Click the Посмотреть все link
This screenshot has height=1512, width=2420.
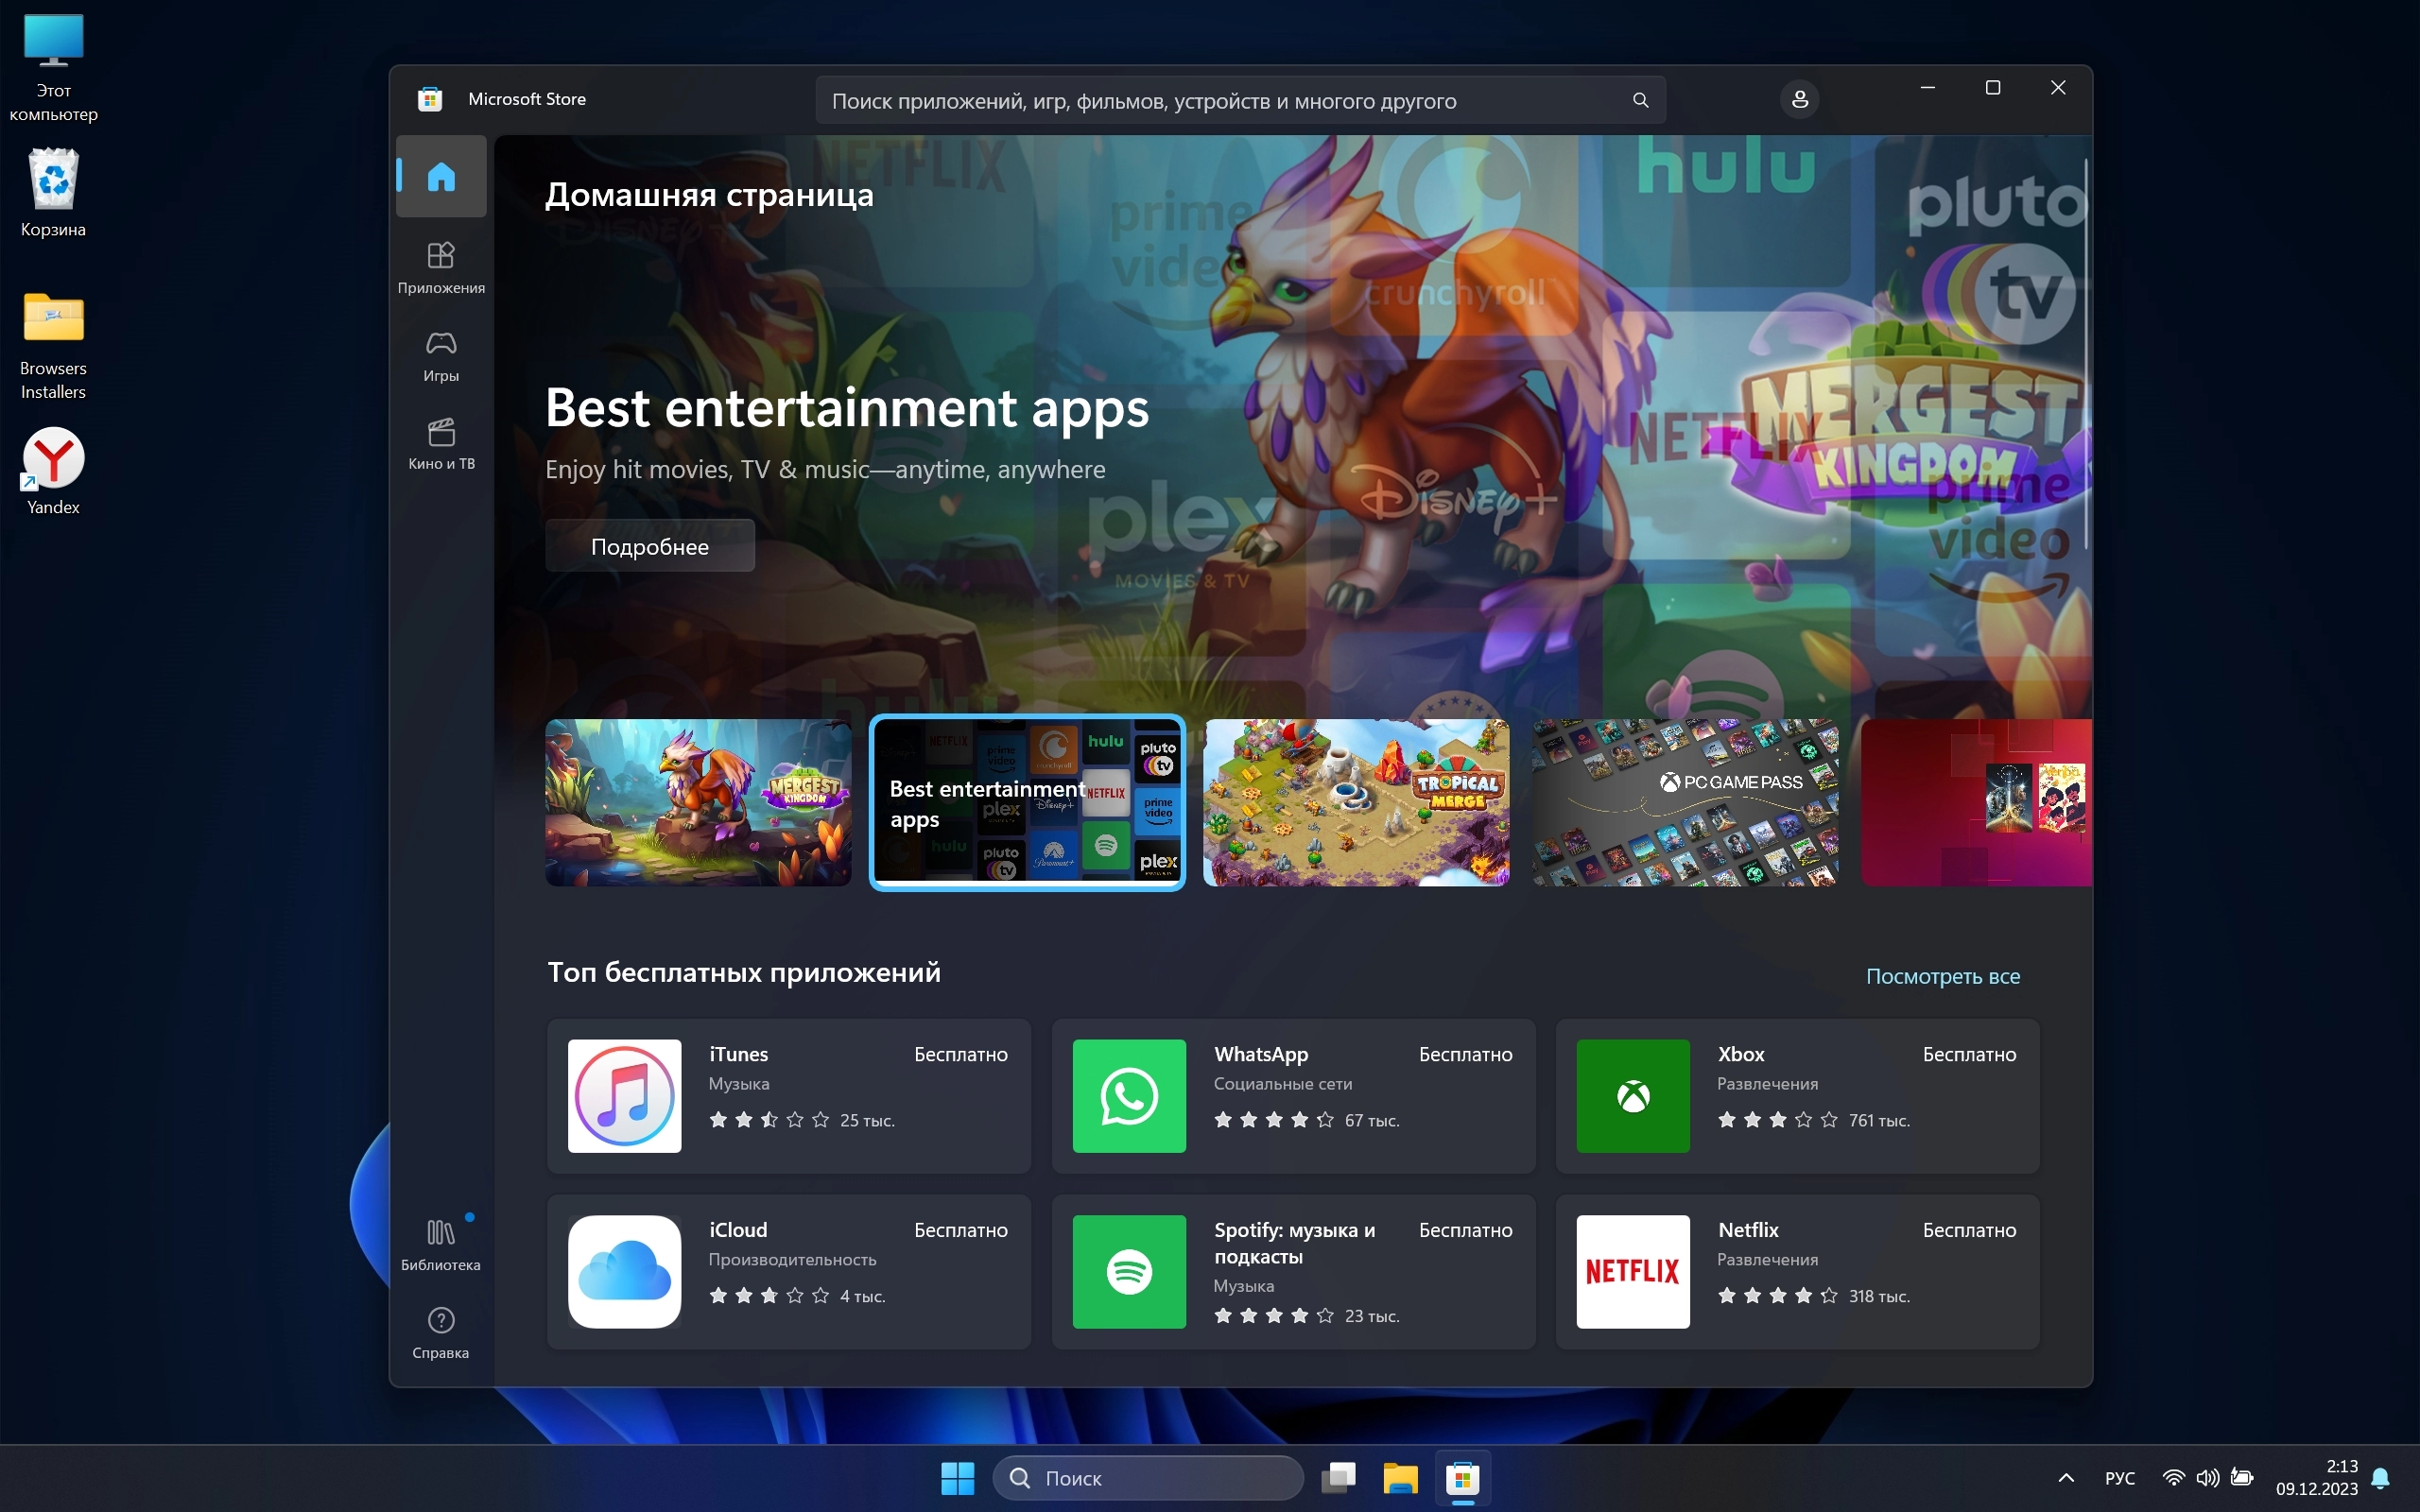1942,976
